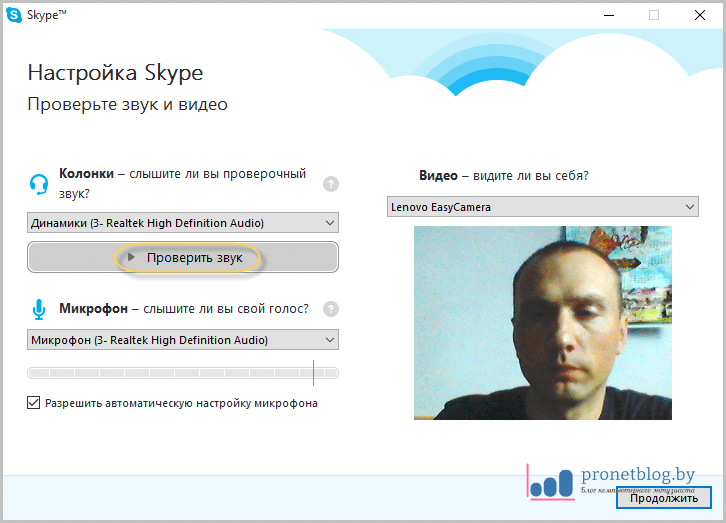Click the Микрофон – слышите ли вы label
This screenshot has height=523, width=726.
click(184, 309)
